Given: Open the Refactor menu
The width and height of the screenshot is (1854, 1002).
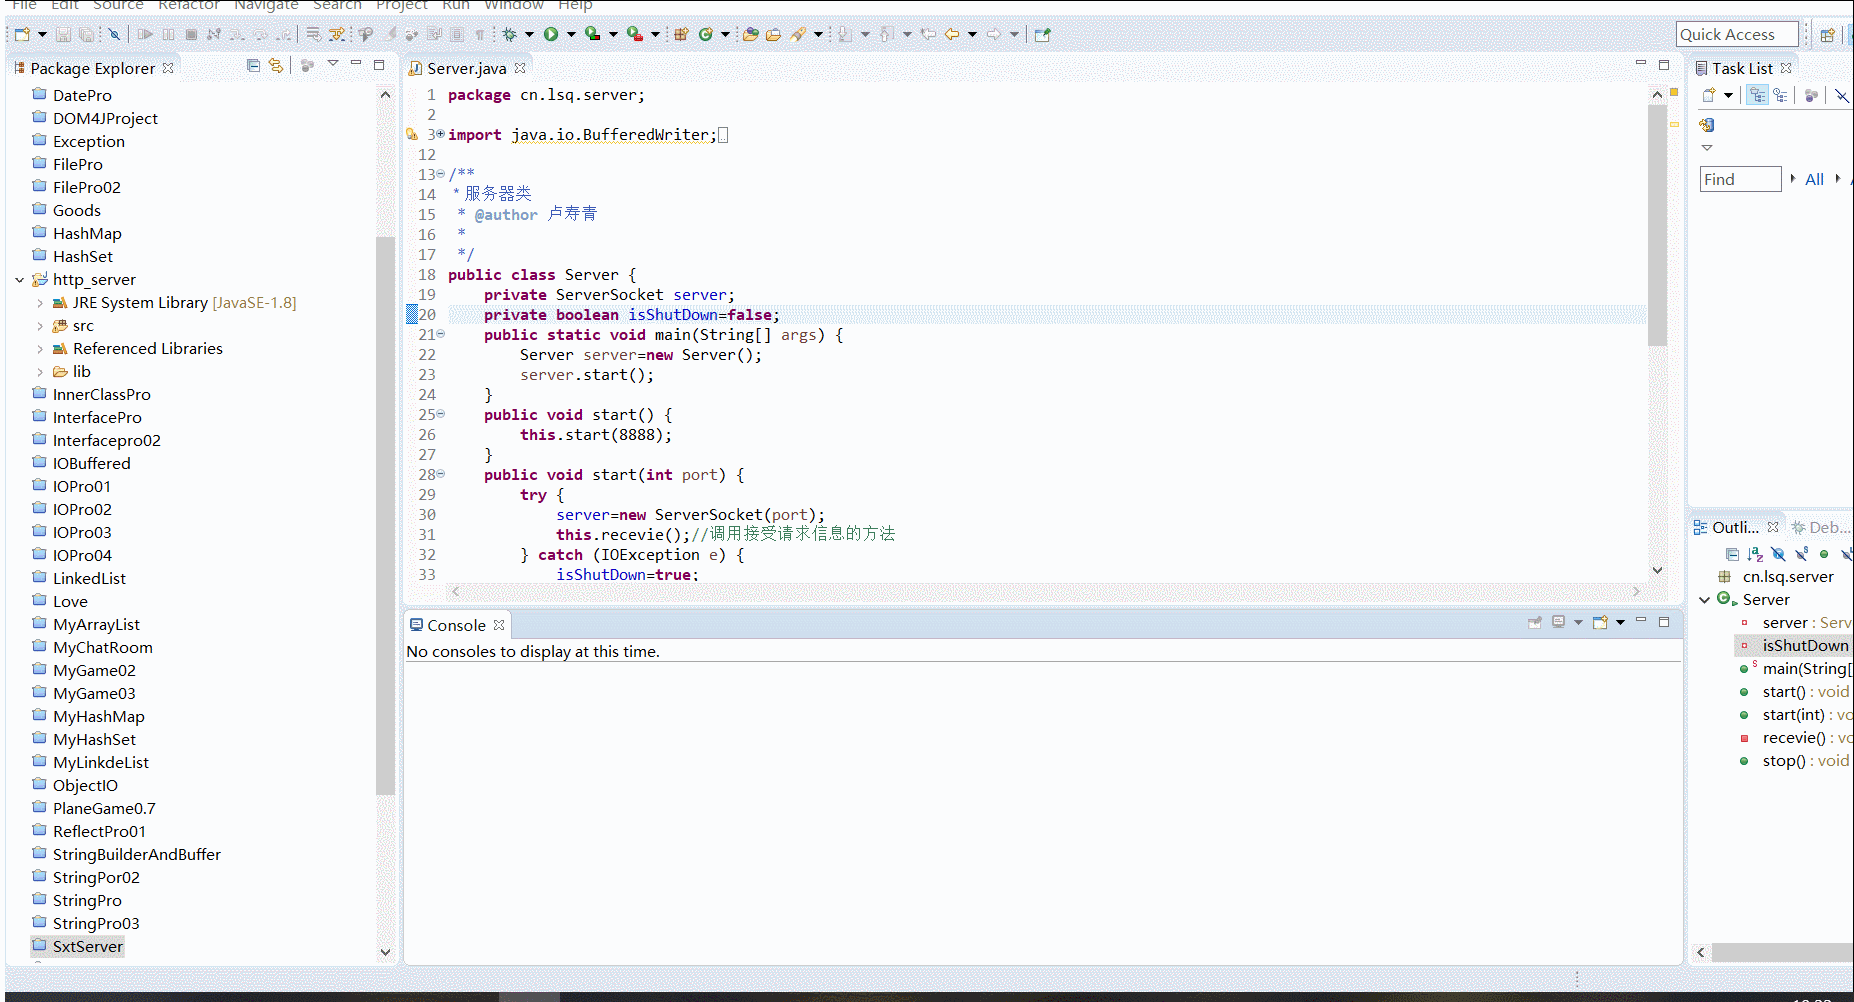Looking at the screenshot, I should pyautogui.click(x=189, y=5).
